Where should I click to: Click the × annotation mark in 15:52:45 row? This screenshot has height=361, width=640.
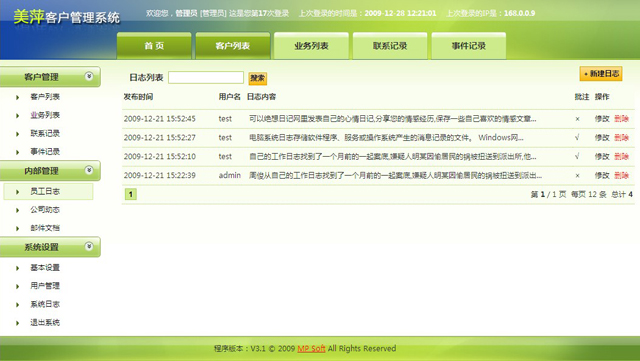tap(577, 119)
